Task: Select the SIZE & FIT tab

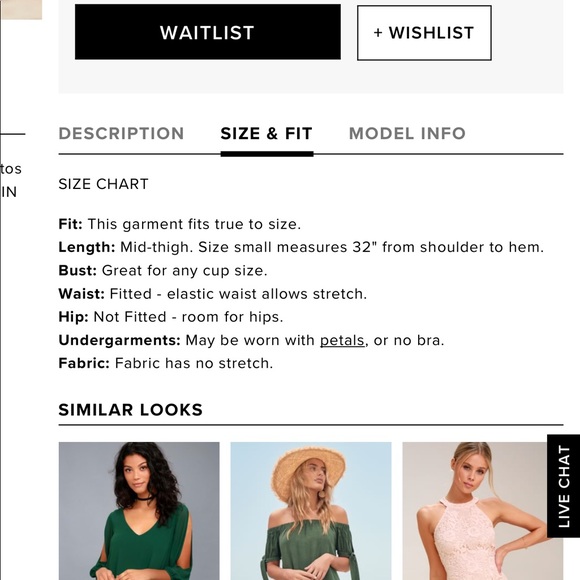Action: pos(267,134)
